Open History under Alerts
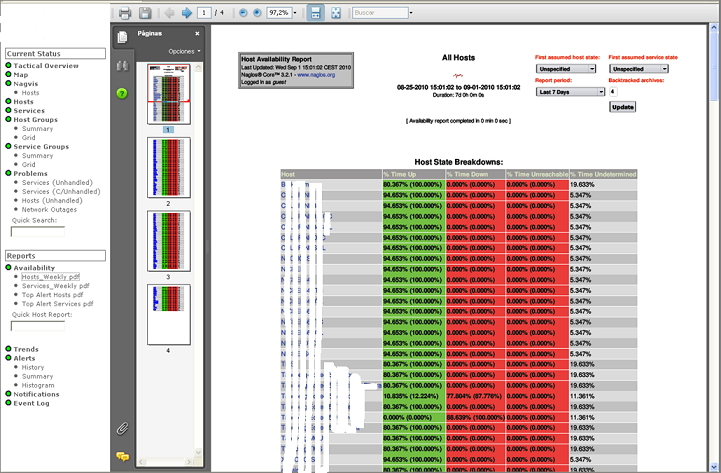Screen dimensions: 721x473 [33, 367]
